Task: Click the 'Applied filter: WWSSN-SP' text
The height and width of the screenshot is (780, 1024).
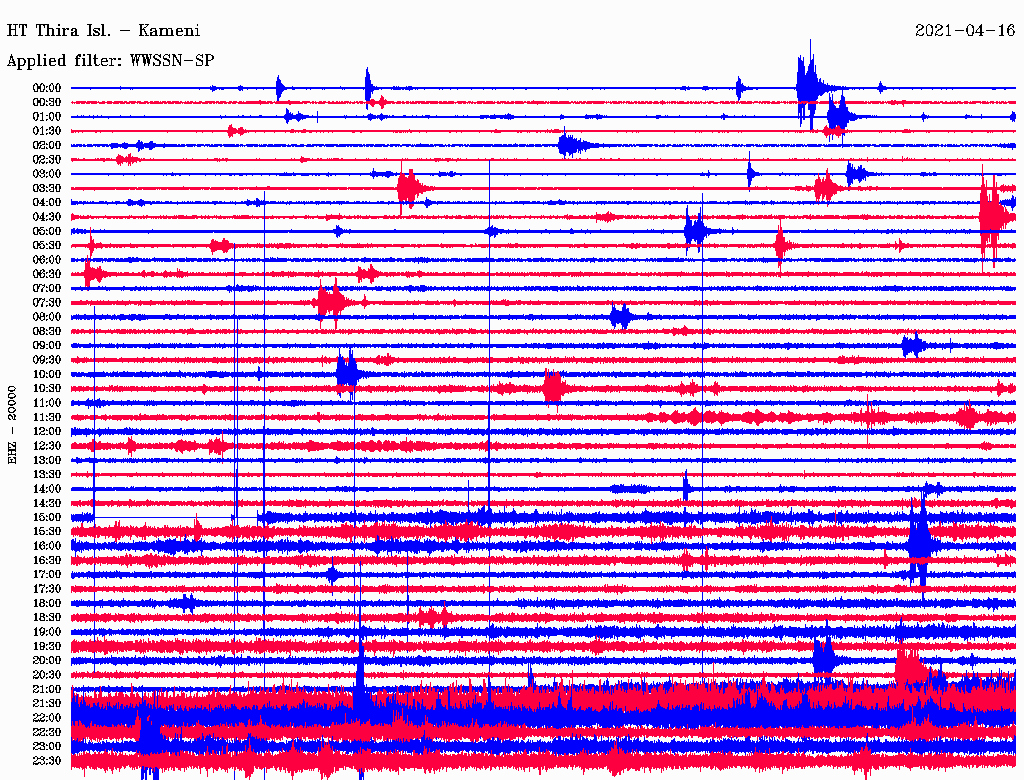Action: click(110, 61)
